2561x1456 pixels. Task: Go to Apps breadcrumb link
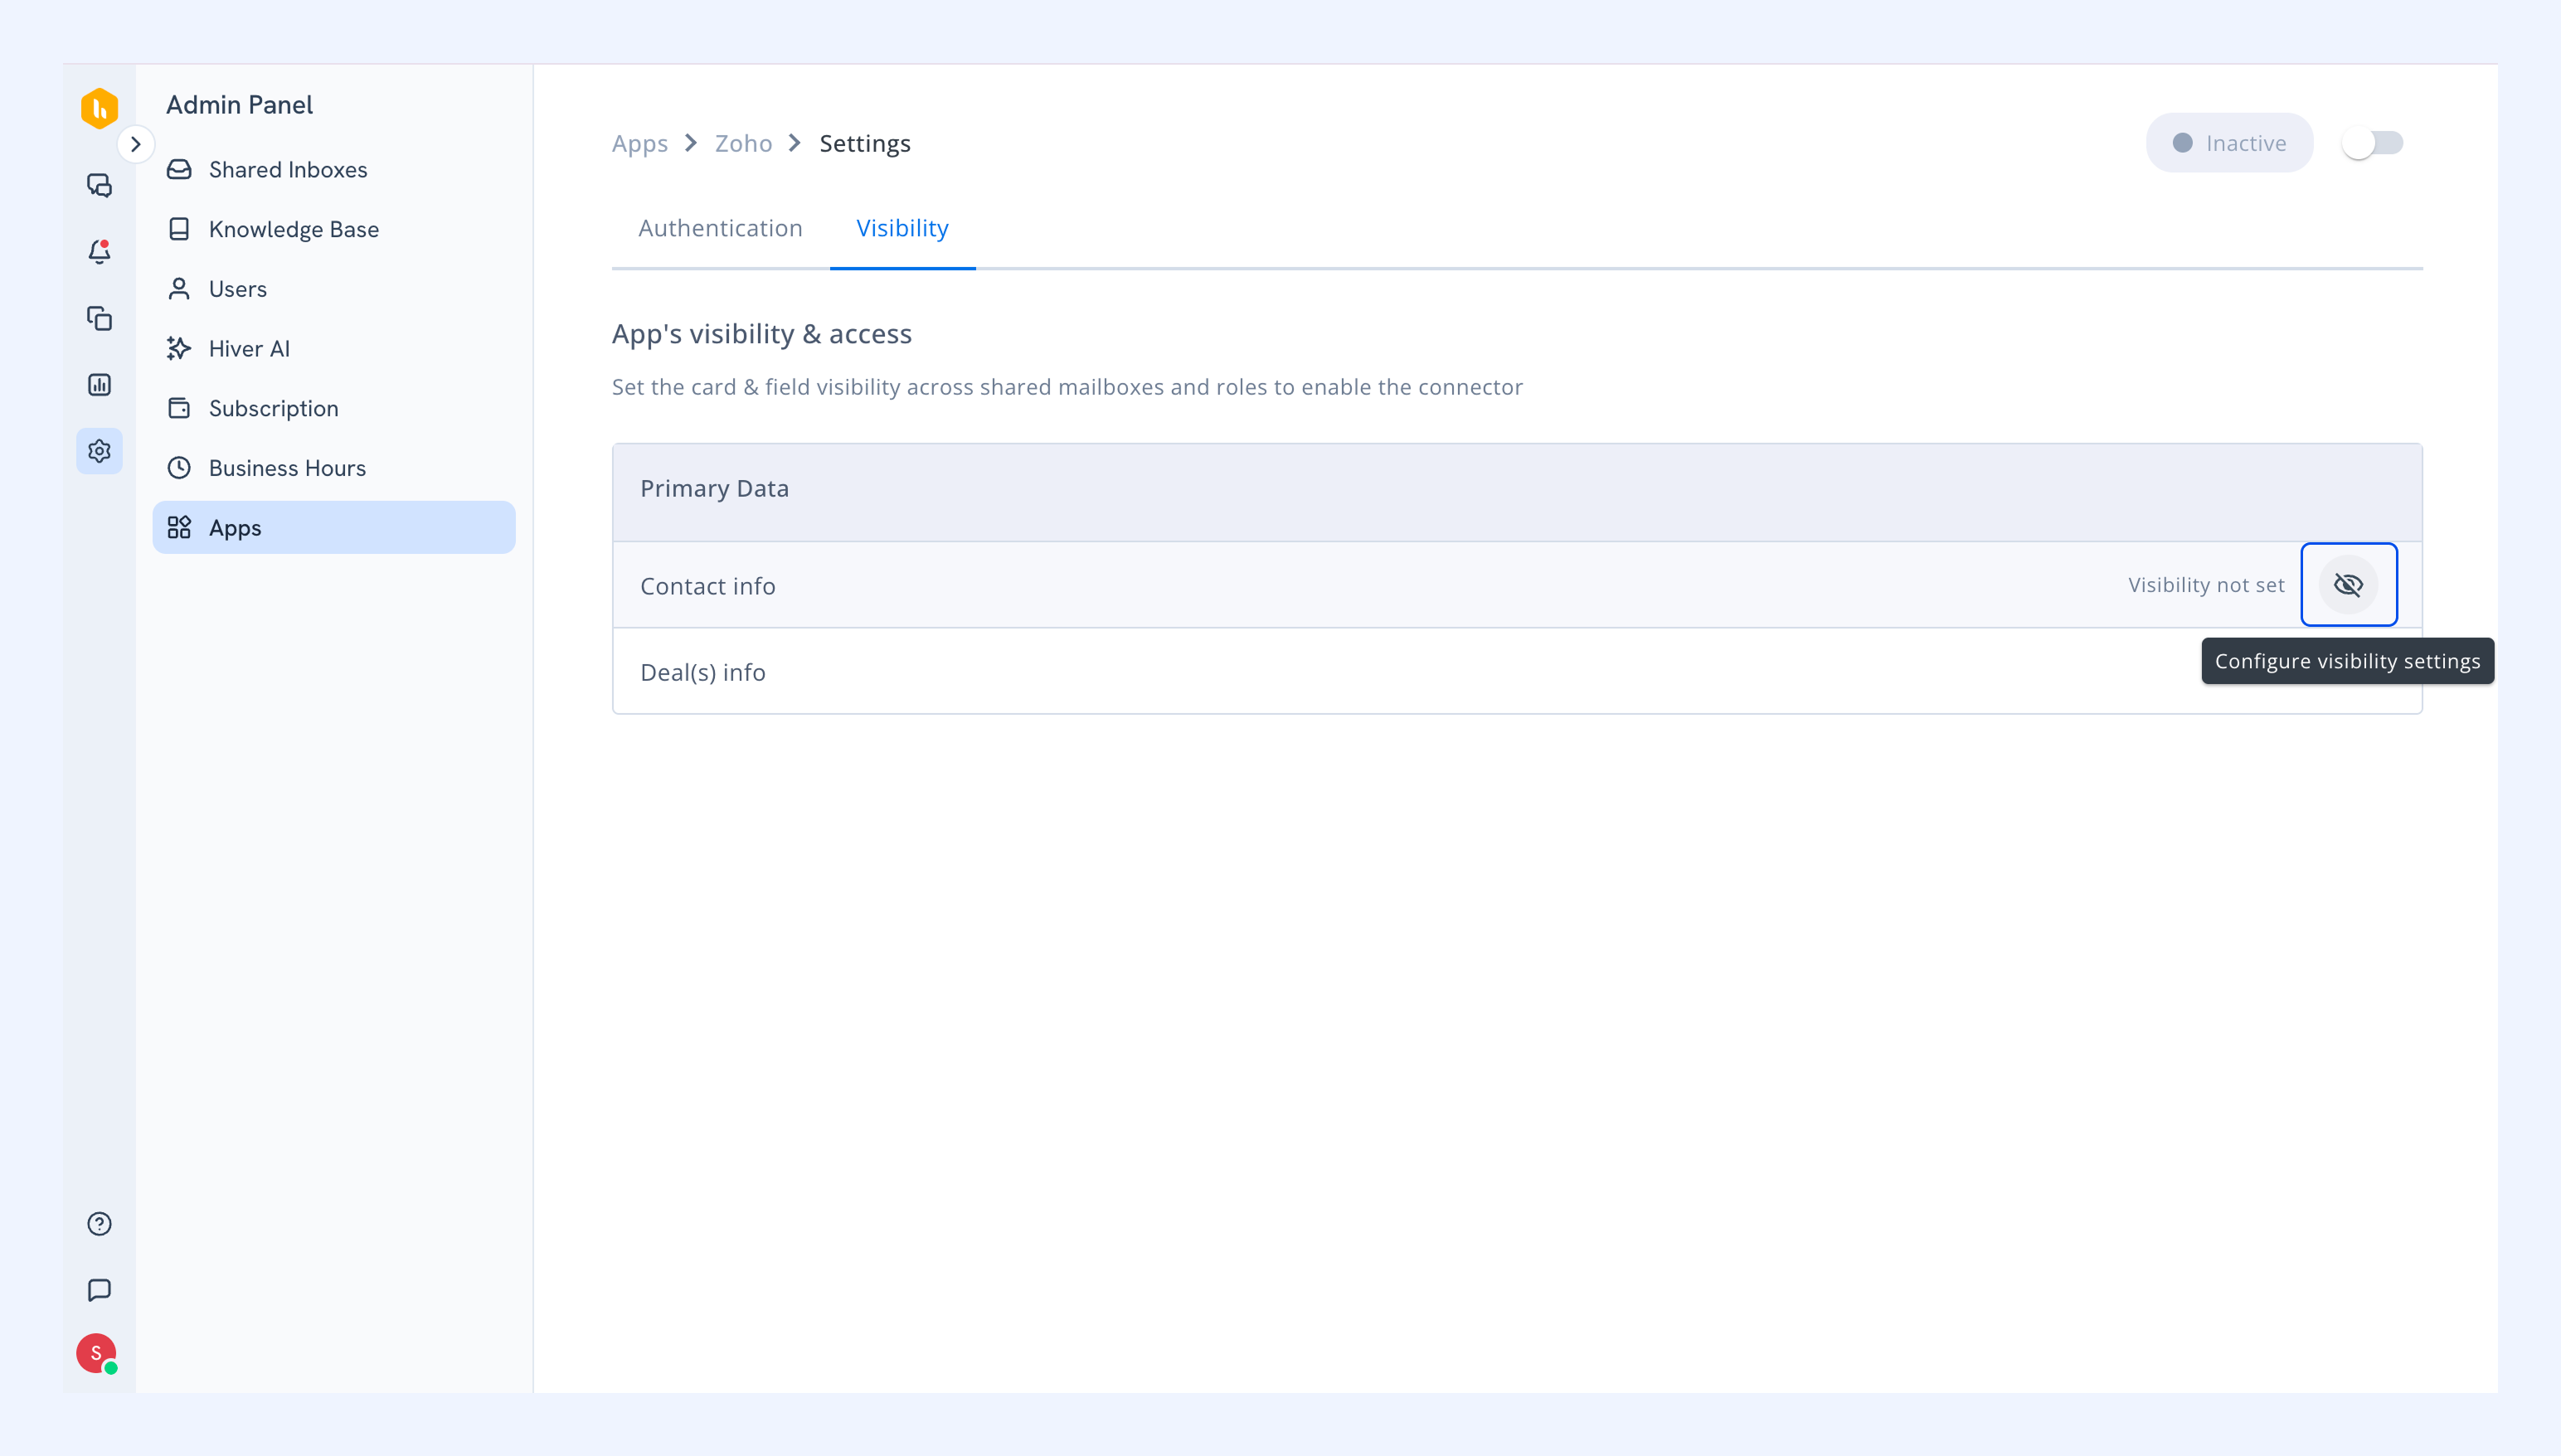pos(639,143)
